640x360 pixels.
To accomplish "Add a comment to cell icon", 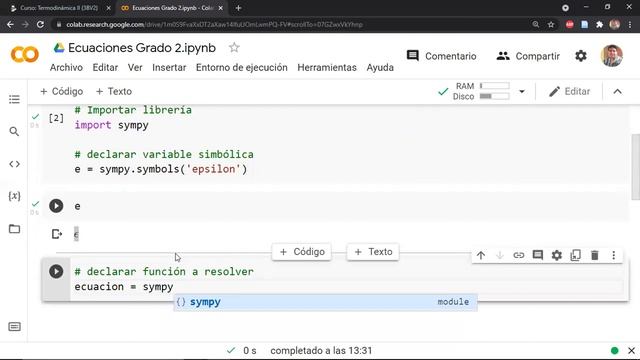I will (x=538, y=256).
